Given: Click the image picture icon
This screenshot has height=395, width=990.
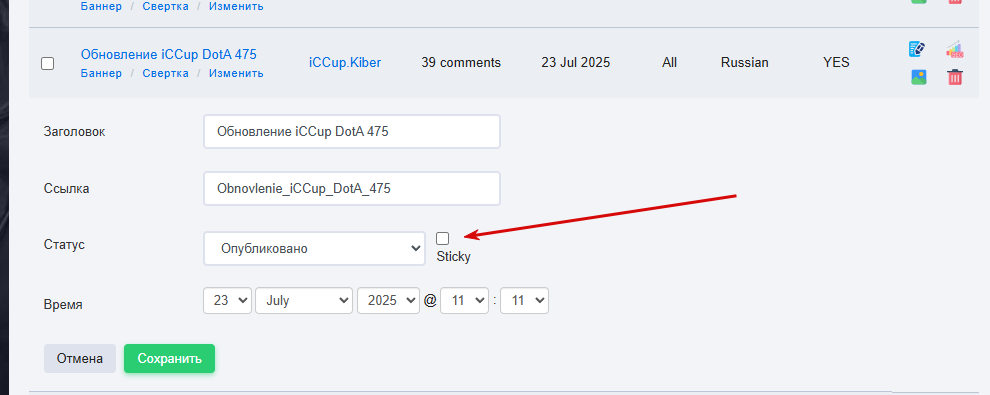Looking at the screenshot, I should point(919,77).
